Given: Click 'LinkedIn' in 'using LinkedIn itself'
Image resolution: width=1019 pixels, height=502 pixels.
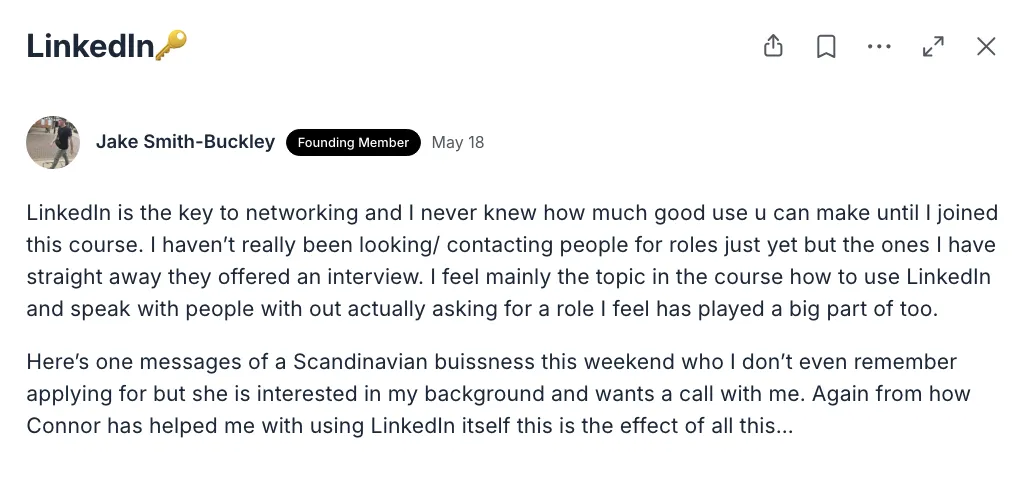Looking at the screenshot, I should [x=413, y=425].
